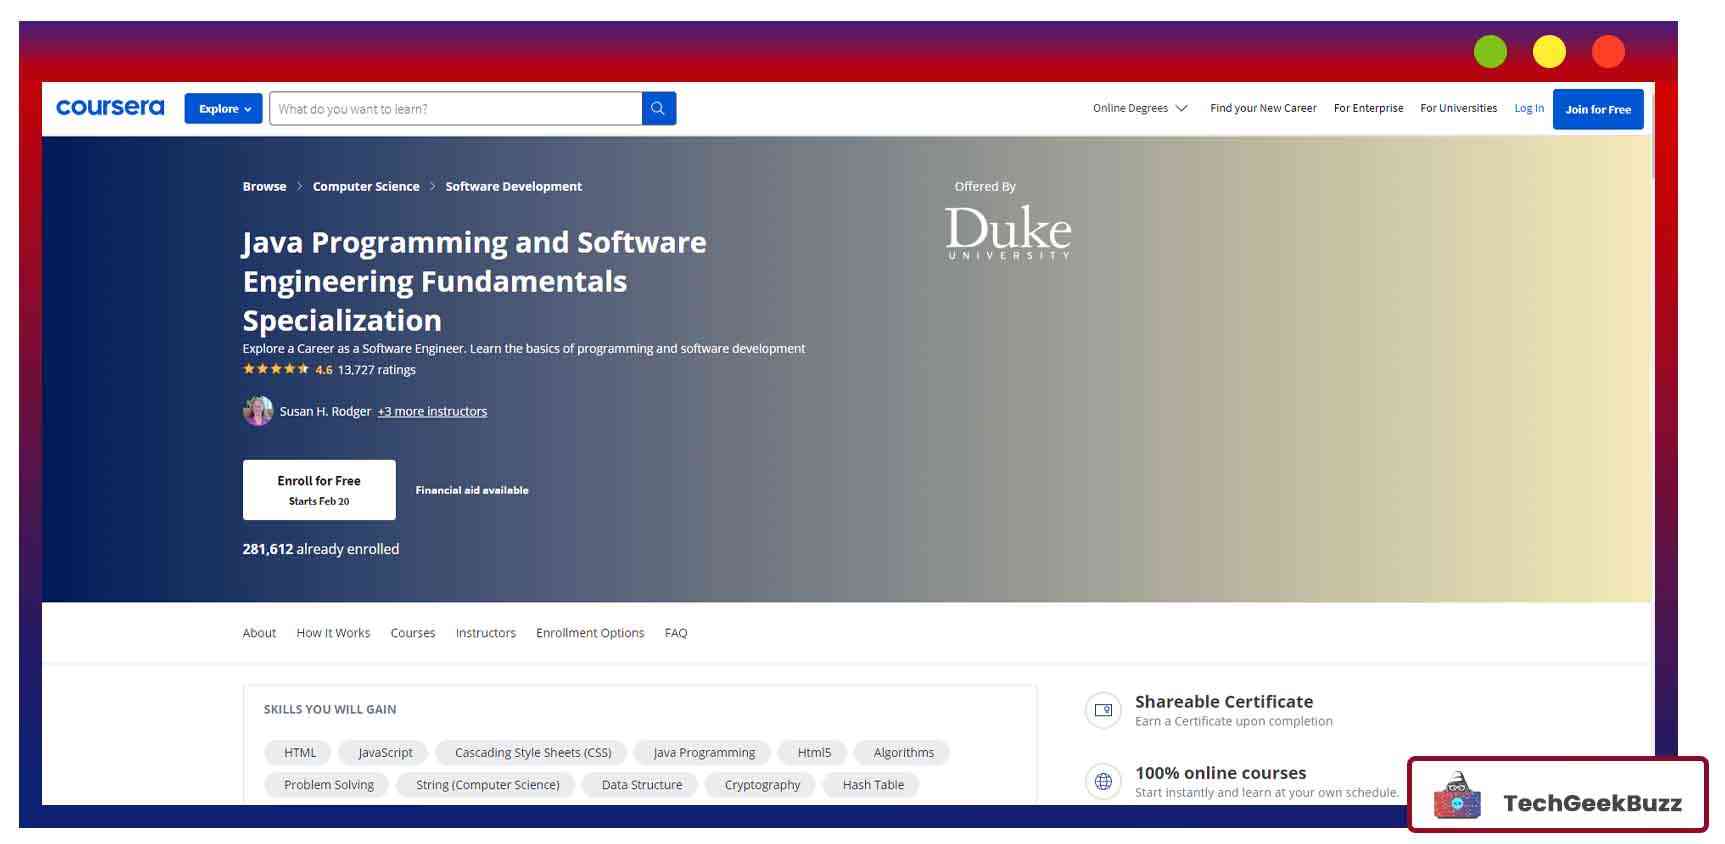Screen dimensions: 1725x844
Task: Go to Computer Science breadcrumb
Action: [x=366, y=186]
